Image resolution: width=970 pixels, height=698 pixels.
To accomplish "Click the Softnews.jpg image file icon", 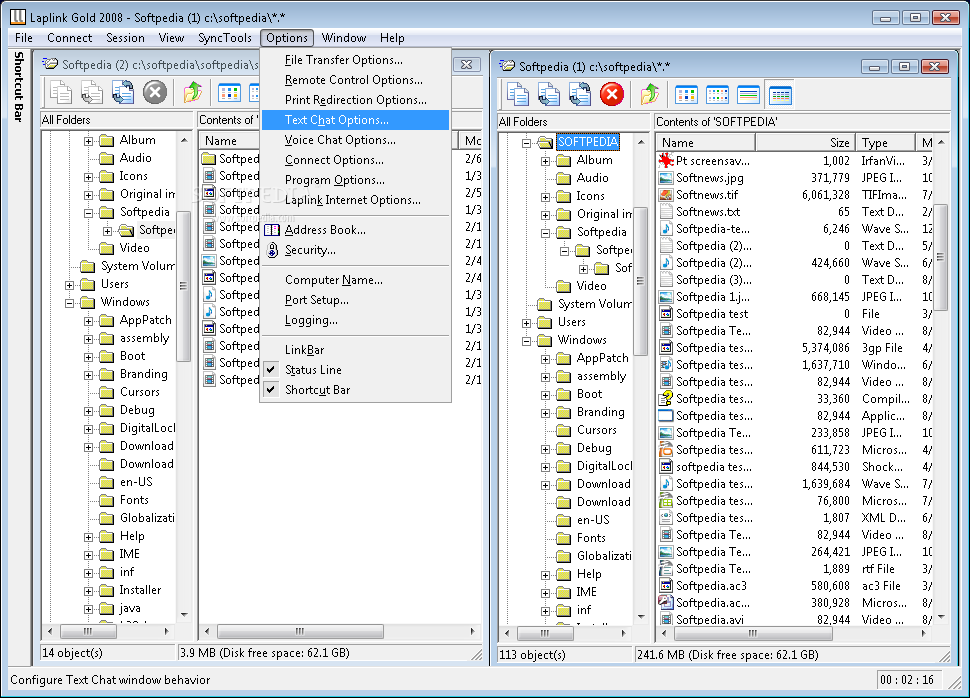I will click(x=666, y=178).
